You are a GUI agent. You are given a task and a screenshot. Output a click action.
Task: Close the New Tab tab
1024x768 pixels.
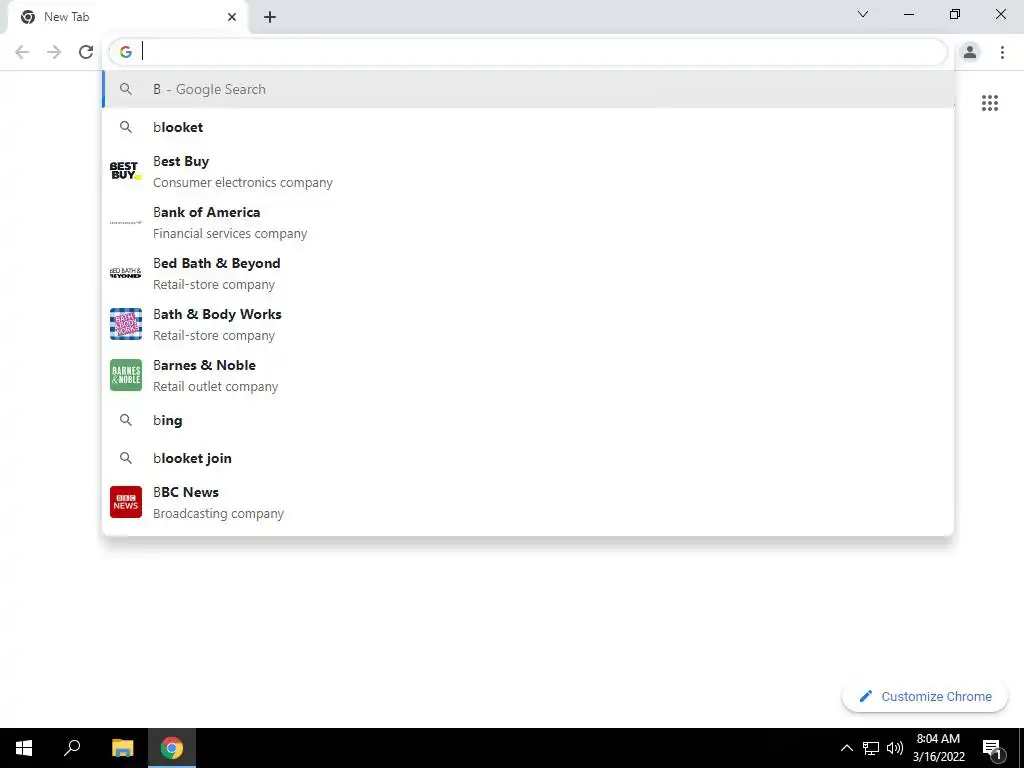click(x=232, y=17)
